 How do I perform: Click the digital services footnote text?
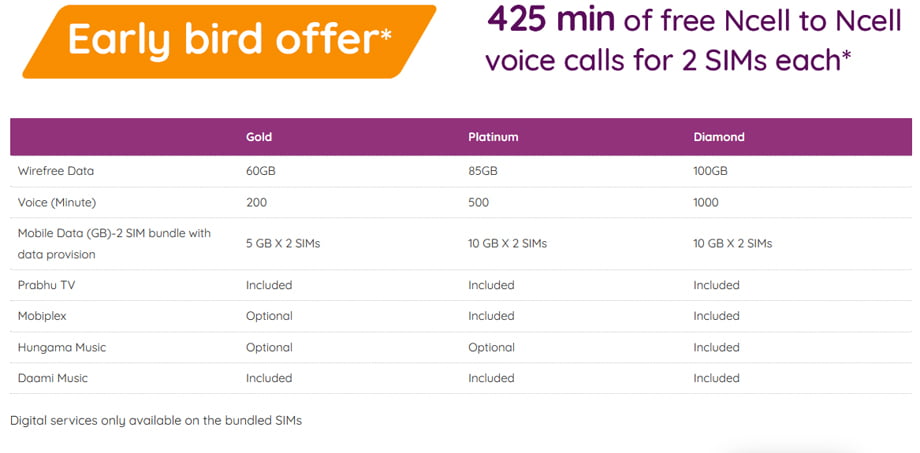[x=156, y=421]
